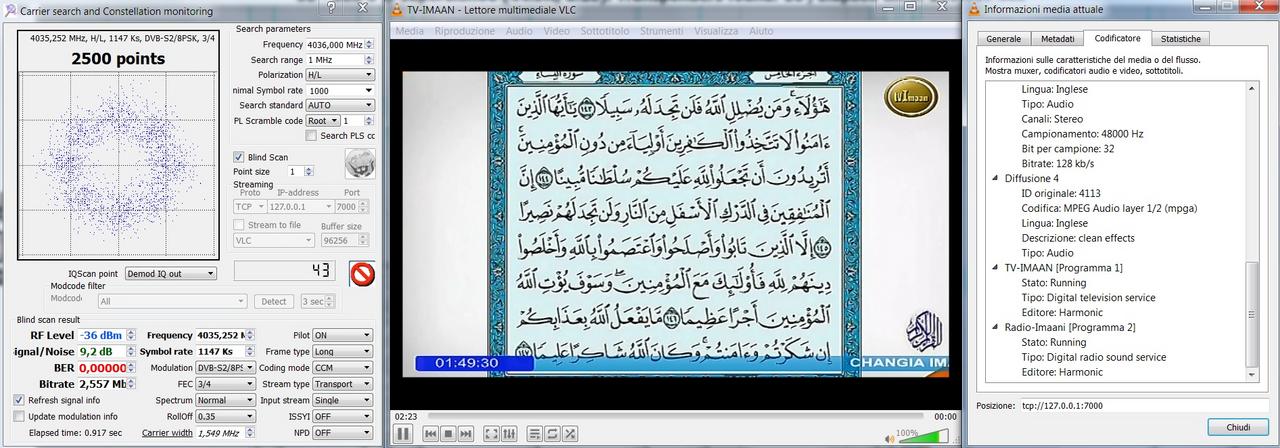
Task: Open IQScan point Demod IQ out dropdown
Action: pos(169,273)
